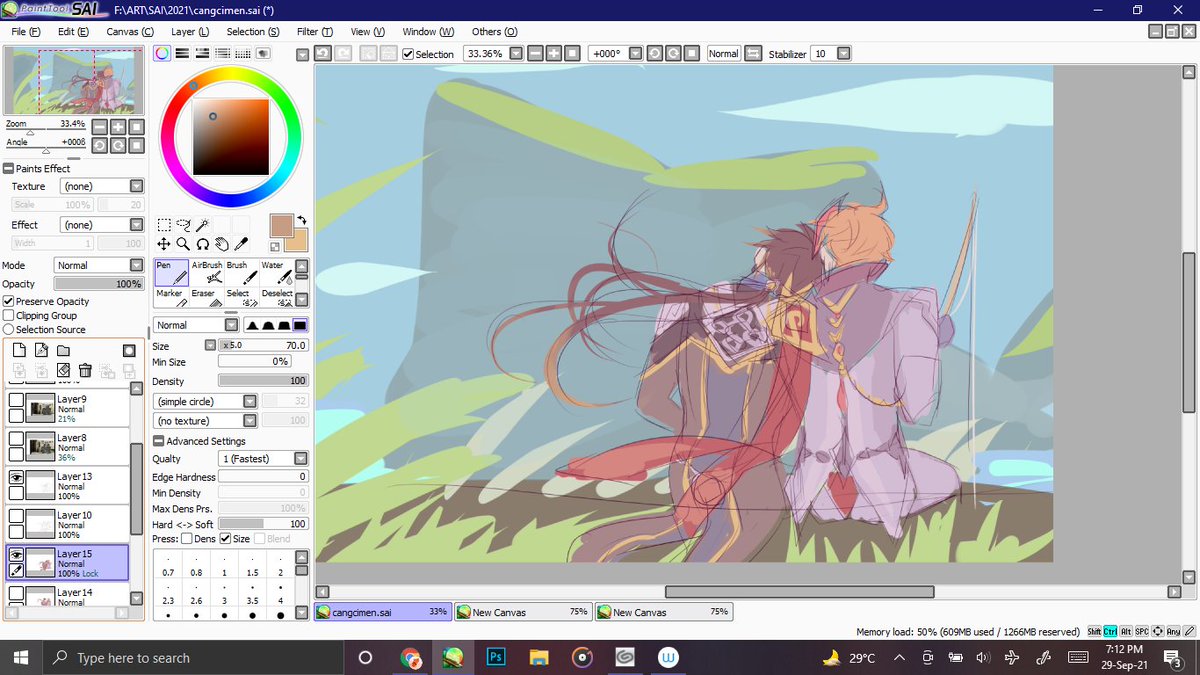Create a new layer folder

coord(63,350)
